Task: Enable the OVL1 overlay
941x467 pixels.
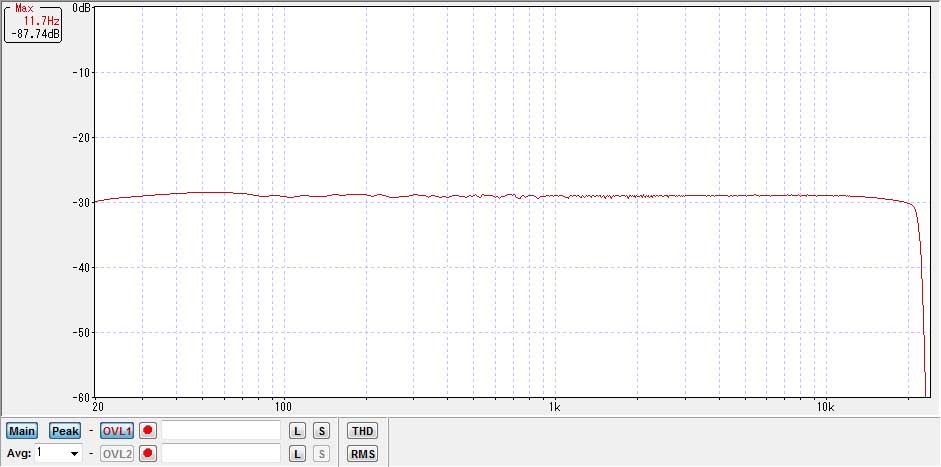Action: click(x=117, y=431)
